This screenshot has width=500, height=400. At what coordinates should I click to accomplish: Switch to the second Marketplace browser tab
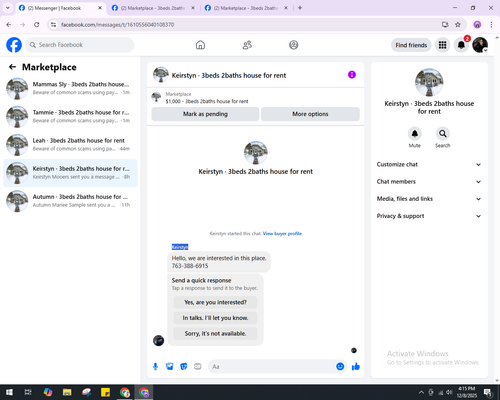[x=153, y=8]
